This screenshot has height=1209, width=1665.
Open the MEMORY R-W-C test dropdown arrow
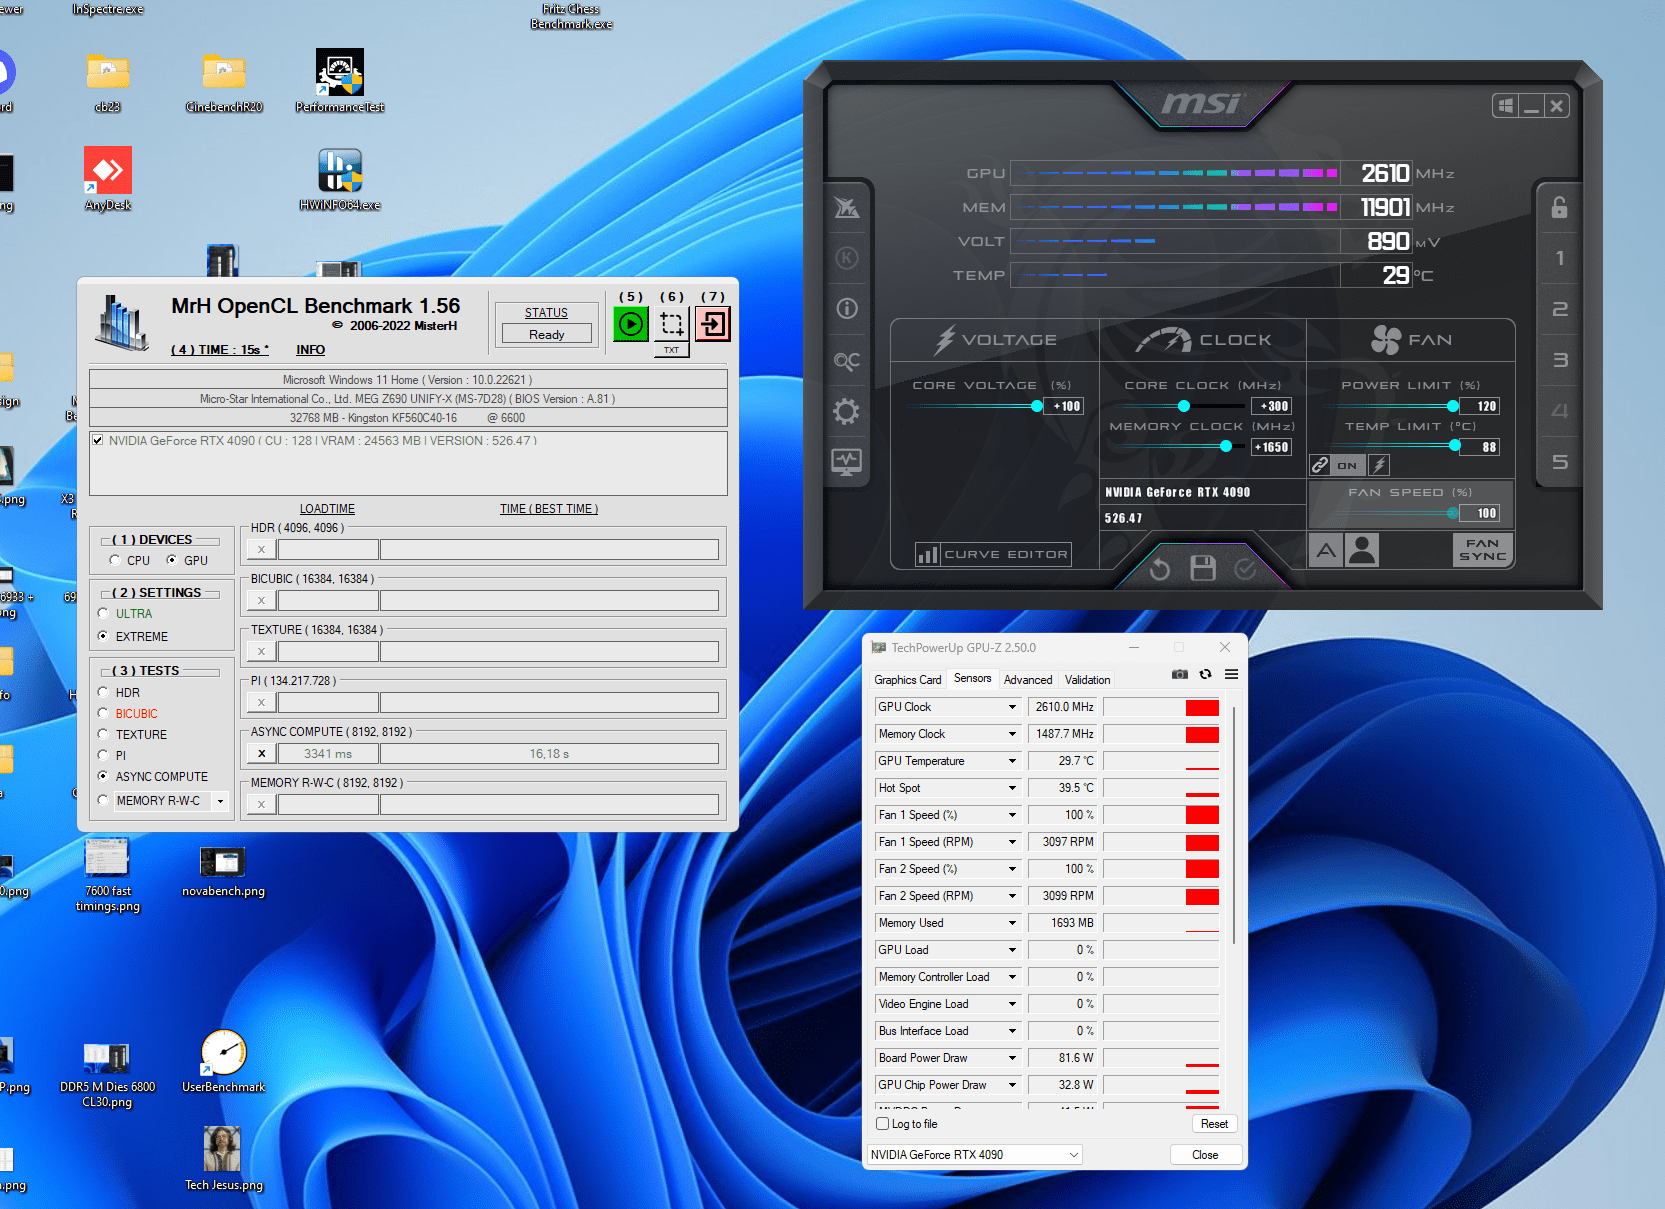pos(221,801)
